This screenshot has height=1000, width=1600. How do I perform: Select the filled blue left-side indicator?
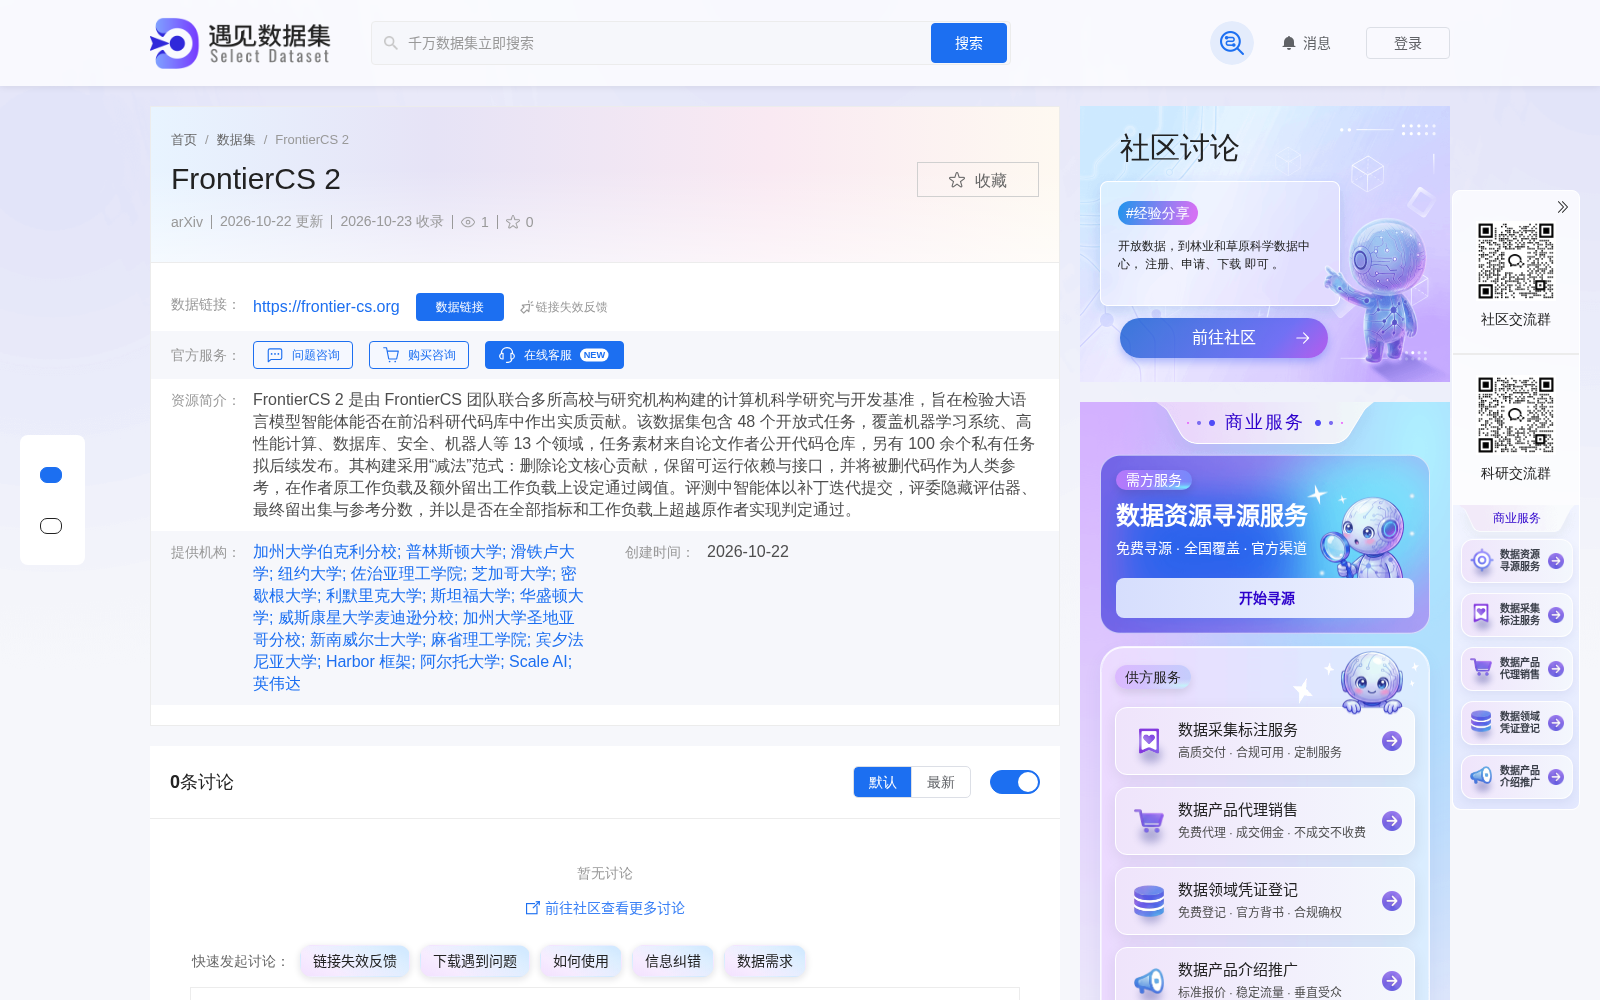pyautogui.click(x=51, y=475)
